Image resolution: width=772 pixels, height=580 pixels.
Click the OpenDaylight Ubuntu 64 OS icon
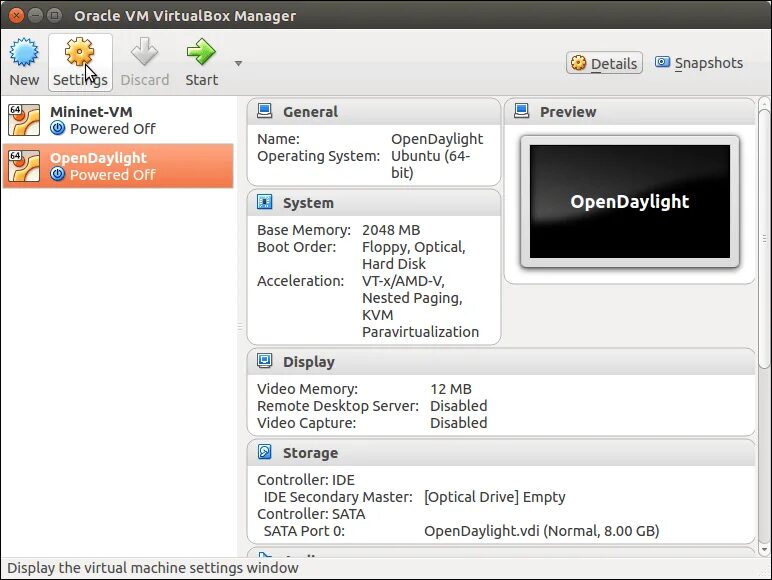click(24, 166)
